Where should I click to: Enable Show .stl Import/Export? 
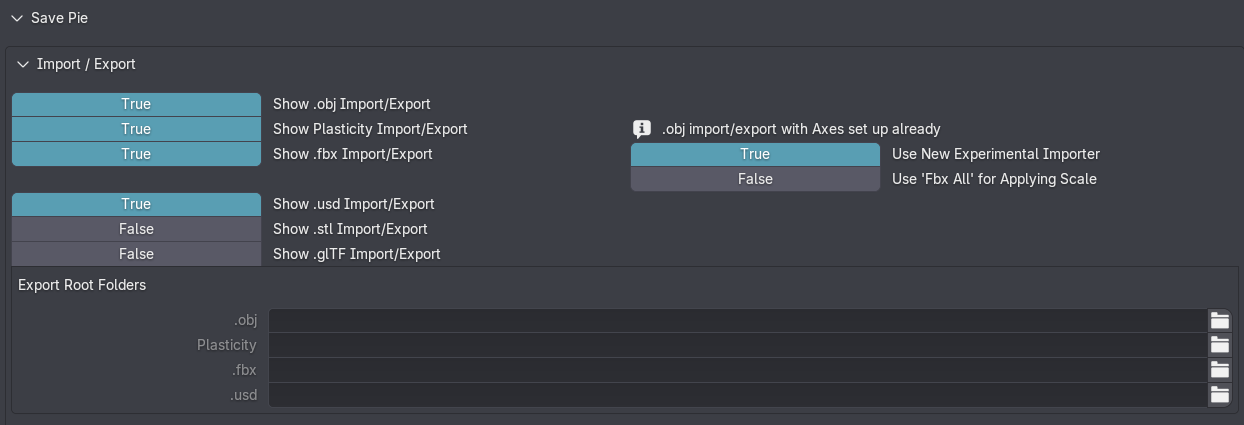136,229
